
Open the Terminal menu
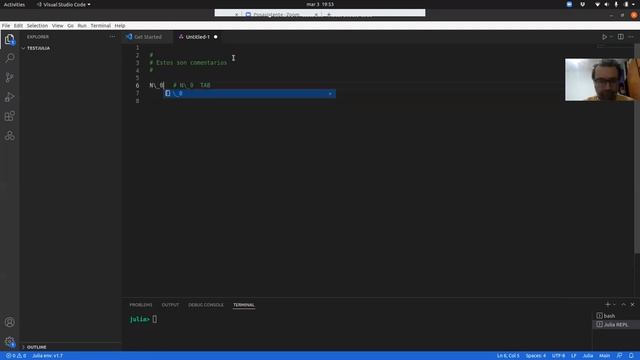click(100, 25)
